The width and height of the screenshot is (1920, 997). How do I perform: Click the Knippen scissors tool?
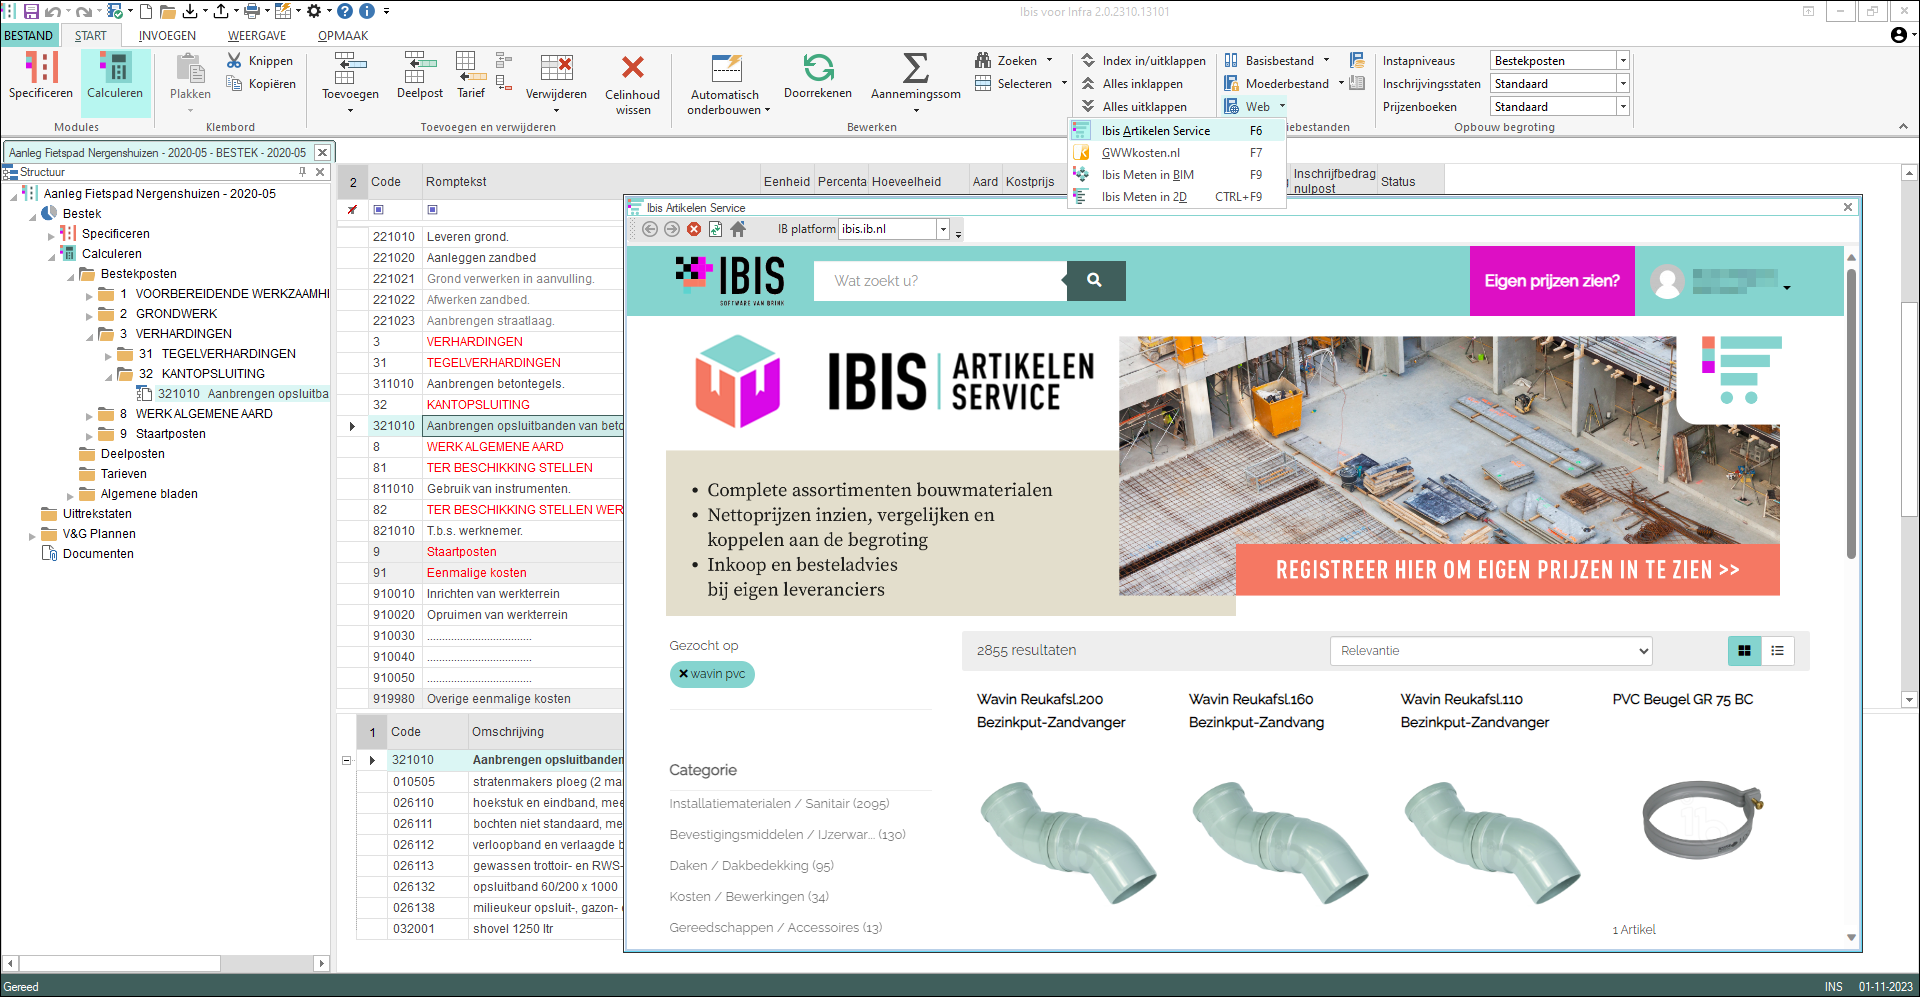coord(260,61)
